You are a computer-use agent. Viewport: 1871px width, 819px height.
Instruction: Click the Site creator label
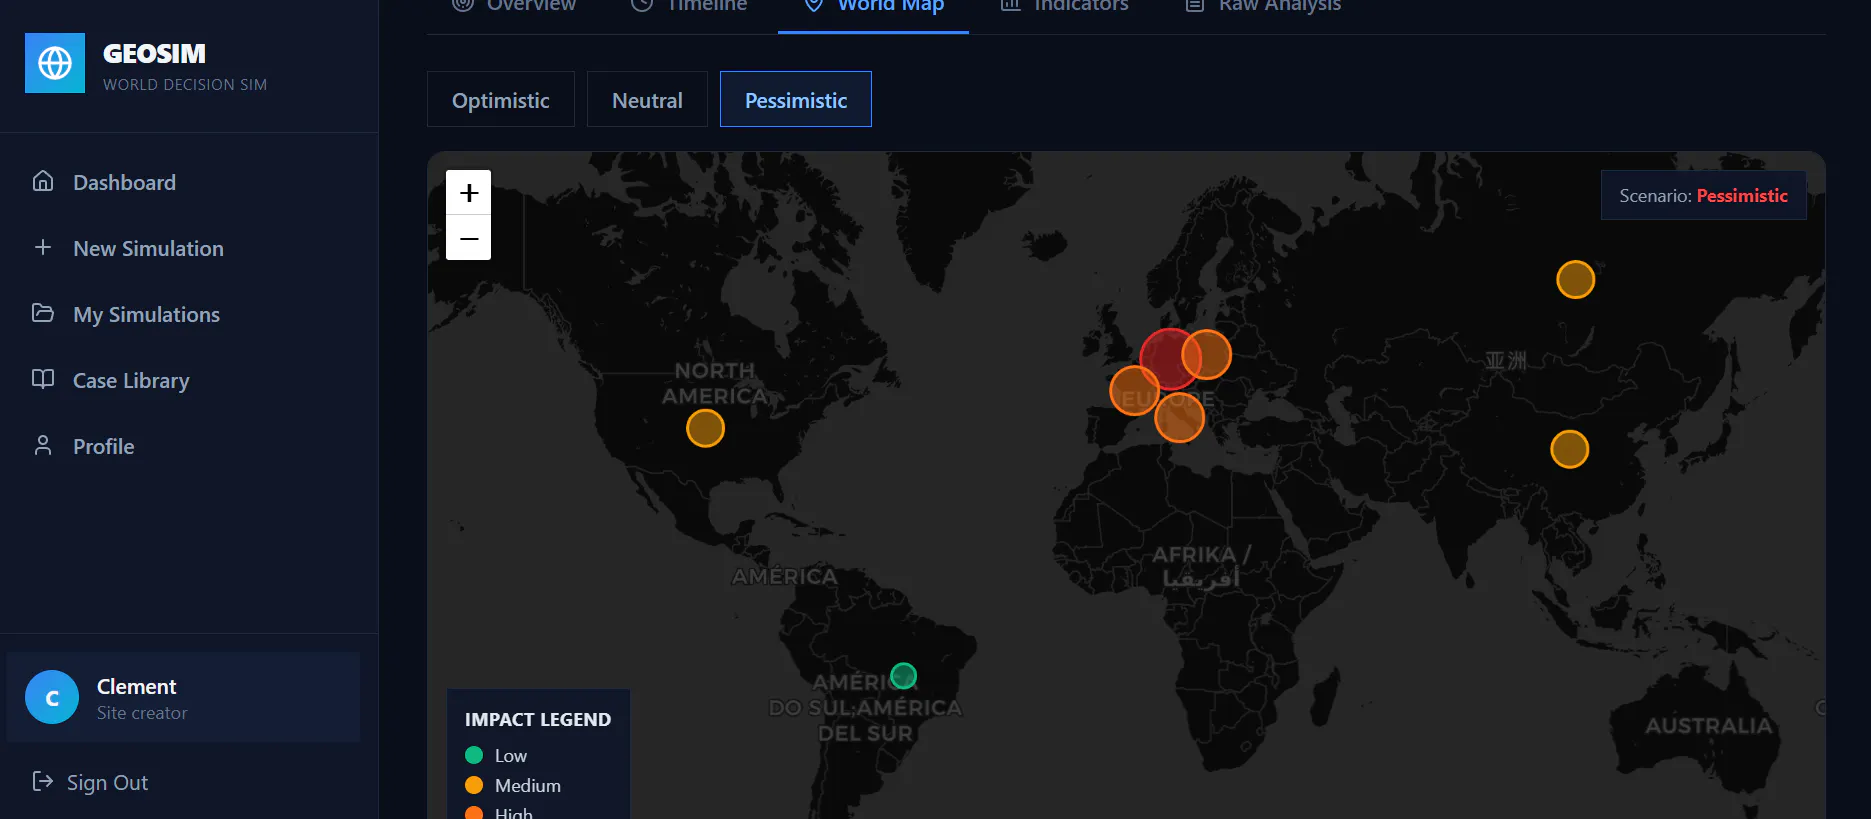click(x=142, y=713)
